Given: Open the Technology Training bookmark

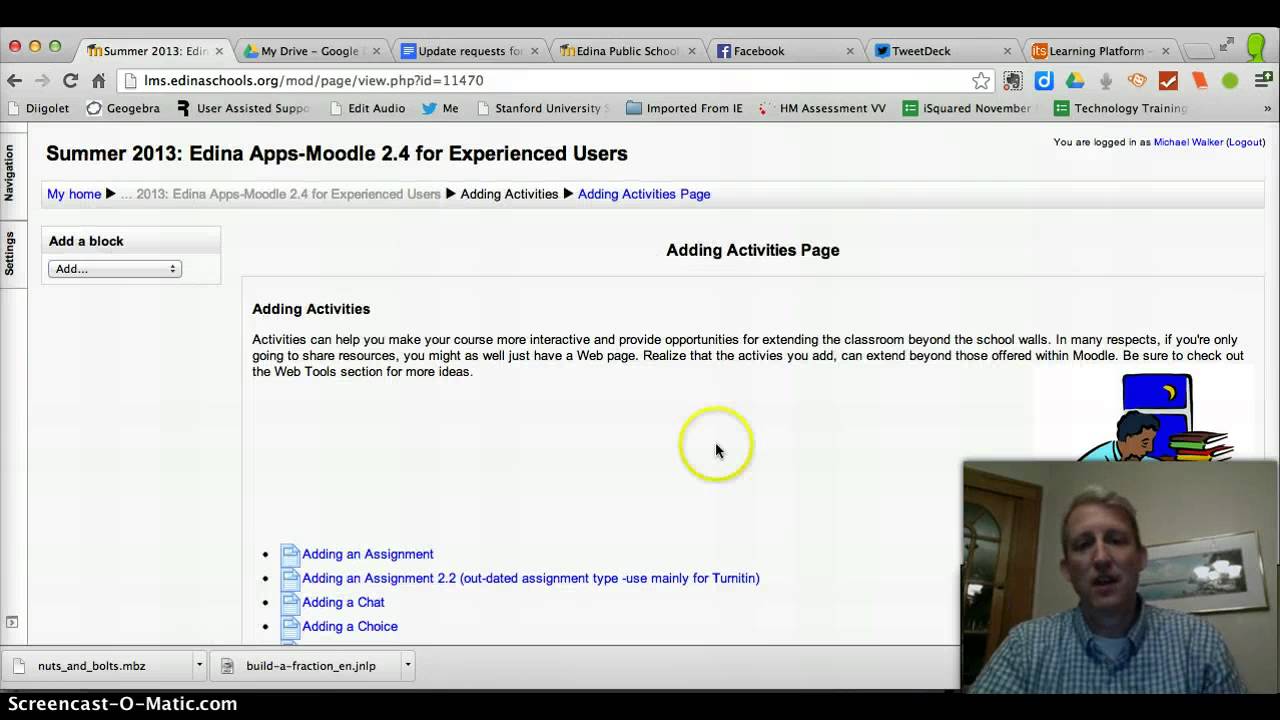Looking at the screenshot, I should click(1121, 108).
